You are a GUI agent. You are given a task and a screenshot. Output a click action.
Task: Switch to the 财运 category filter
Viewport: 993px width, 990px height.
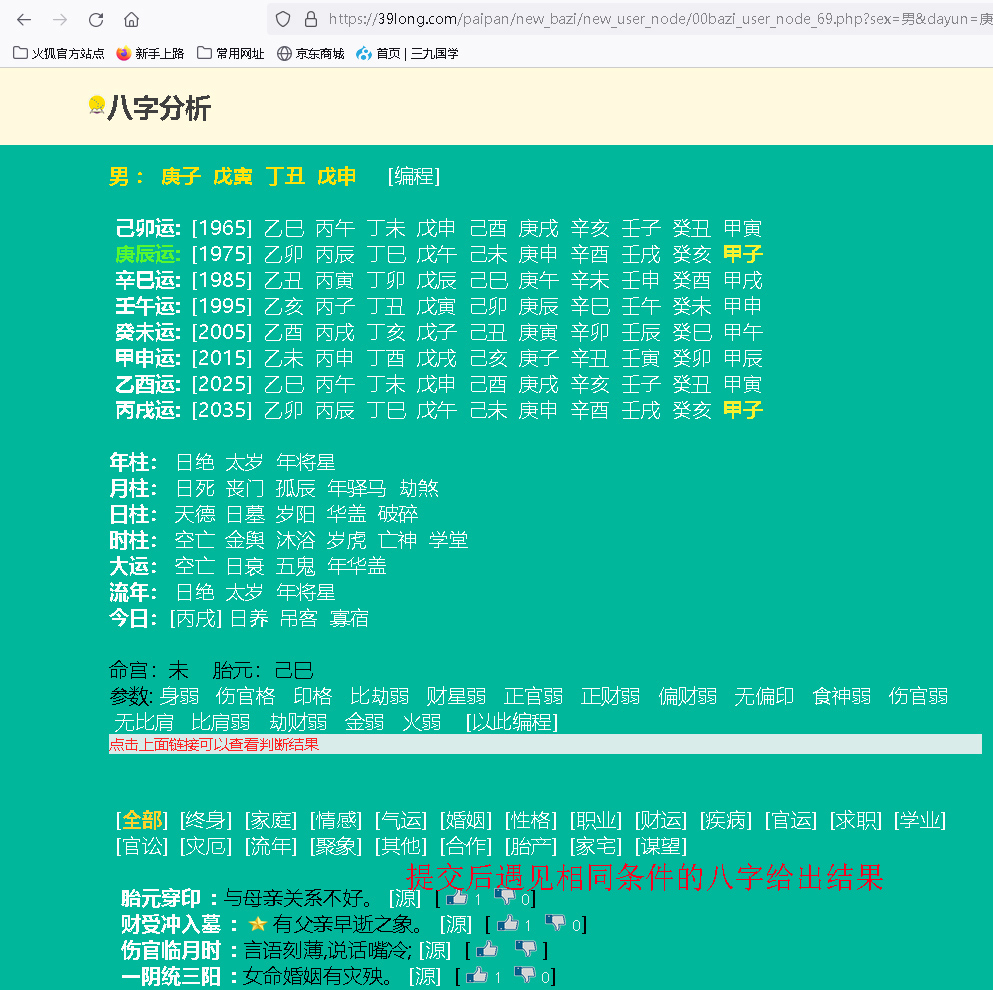(x=660, y=821)
